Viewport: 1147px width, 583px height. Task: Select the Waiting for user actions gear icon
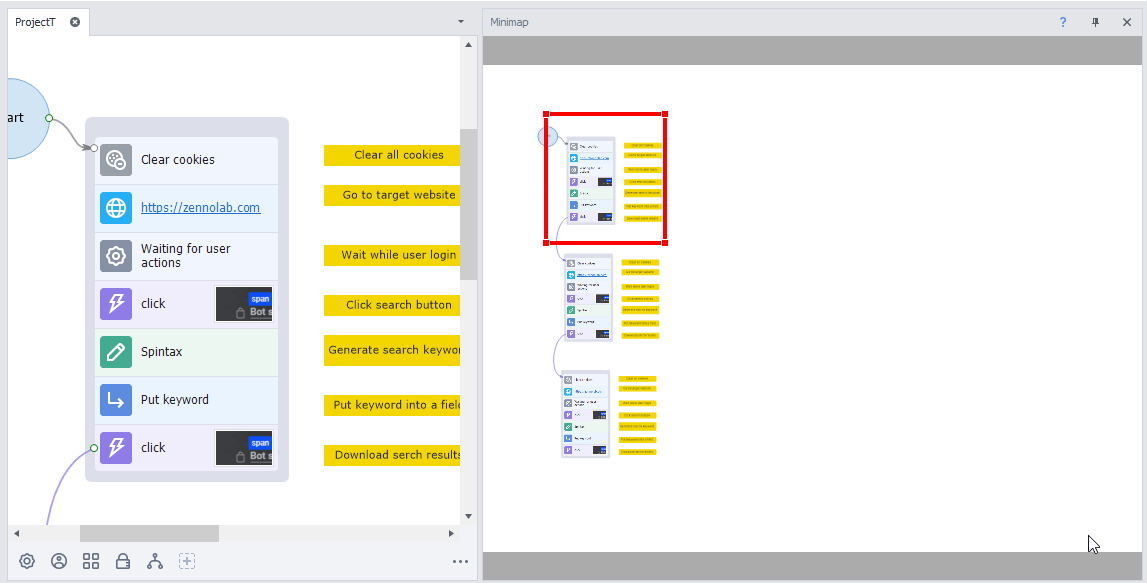coord(116,256)
